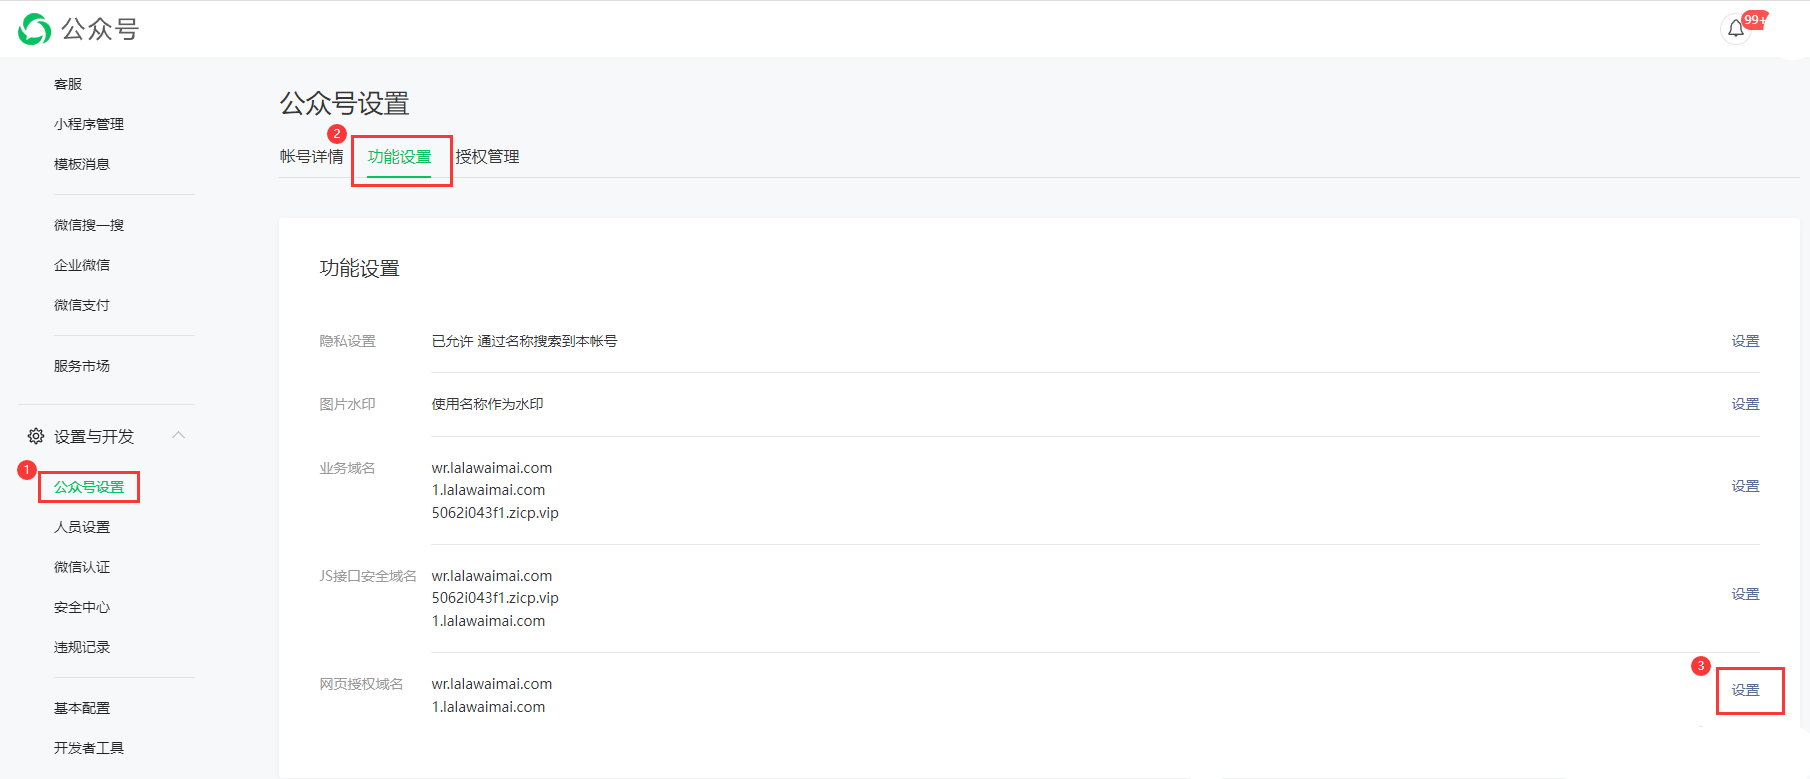The height and width of the screenshot is (779, 1810).
Task: Open 基本配置 in the sidebar
Action: [82, 708]
